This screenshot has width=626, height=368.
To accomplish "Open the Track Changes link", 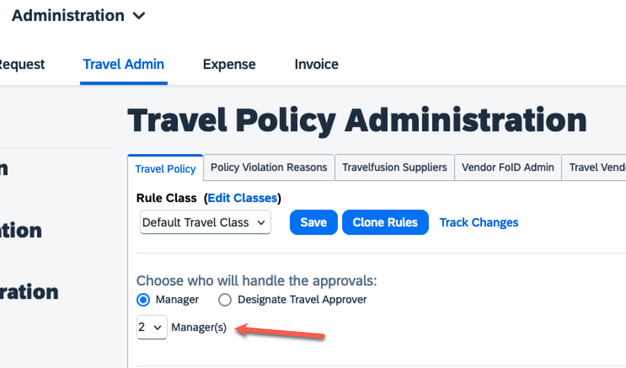I will coord(479,222).
